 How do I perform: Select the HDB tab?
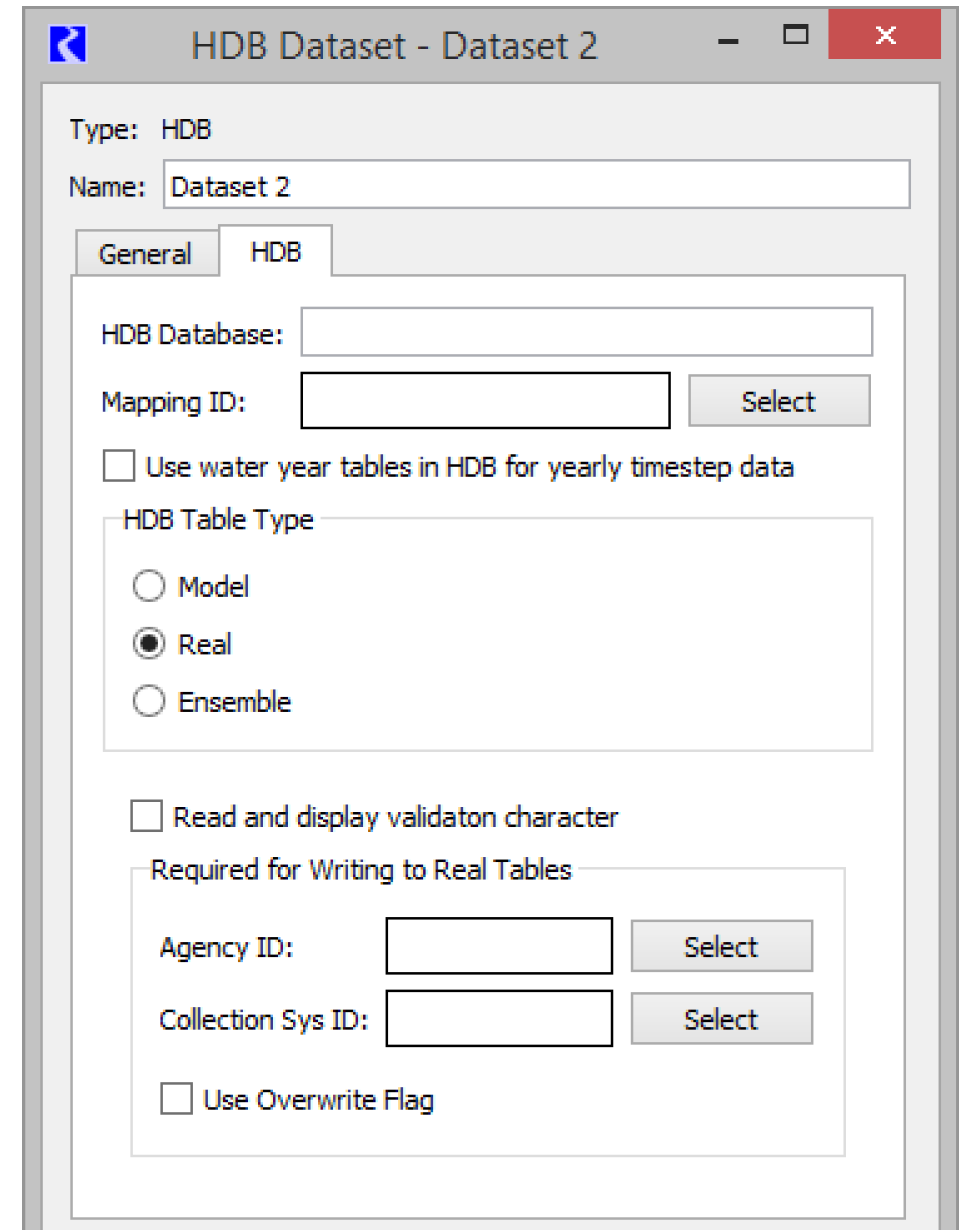[x=276, y=252]
